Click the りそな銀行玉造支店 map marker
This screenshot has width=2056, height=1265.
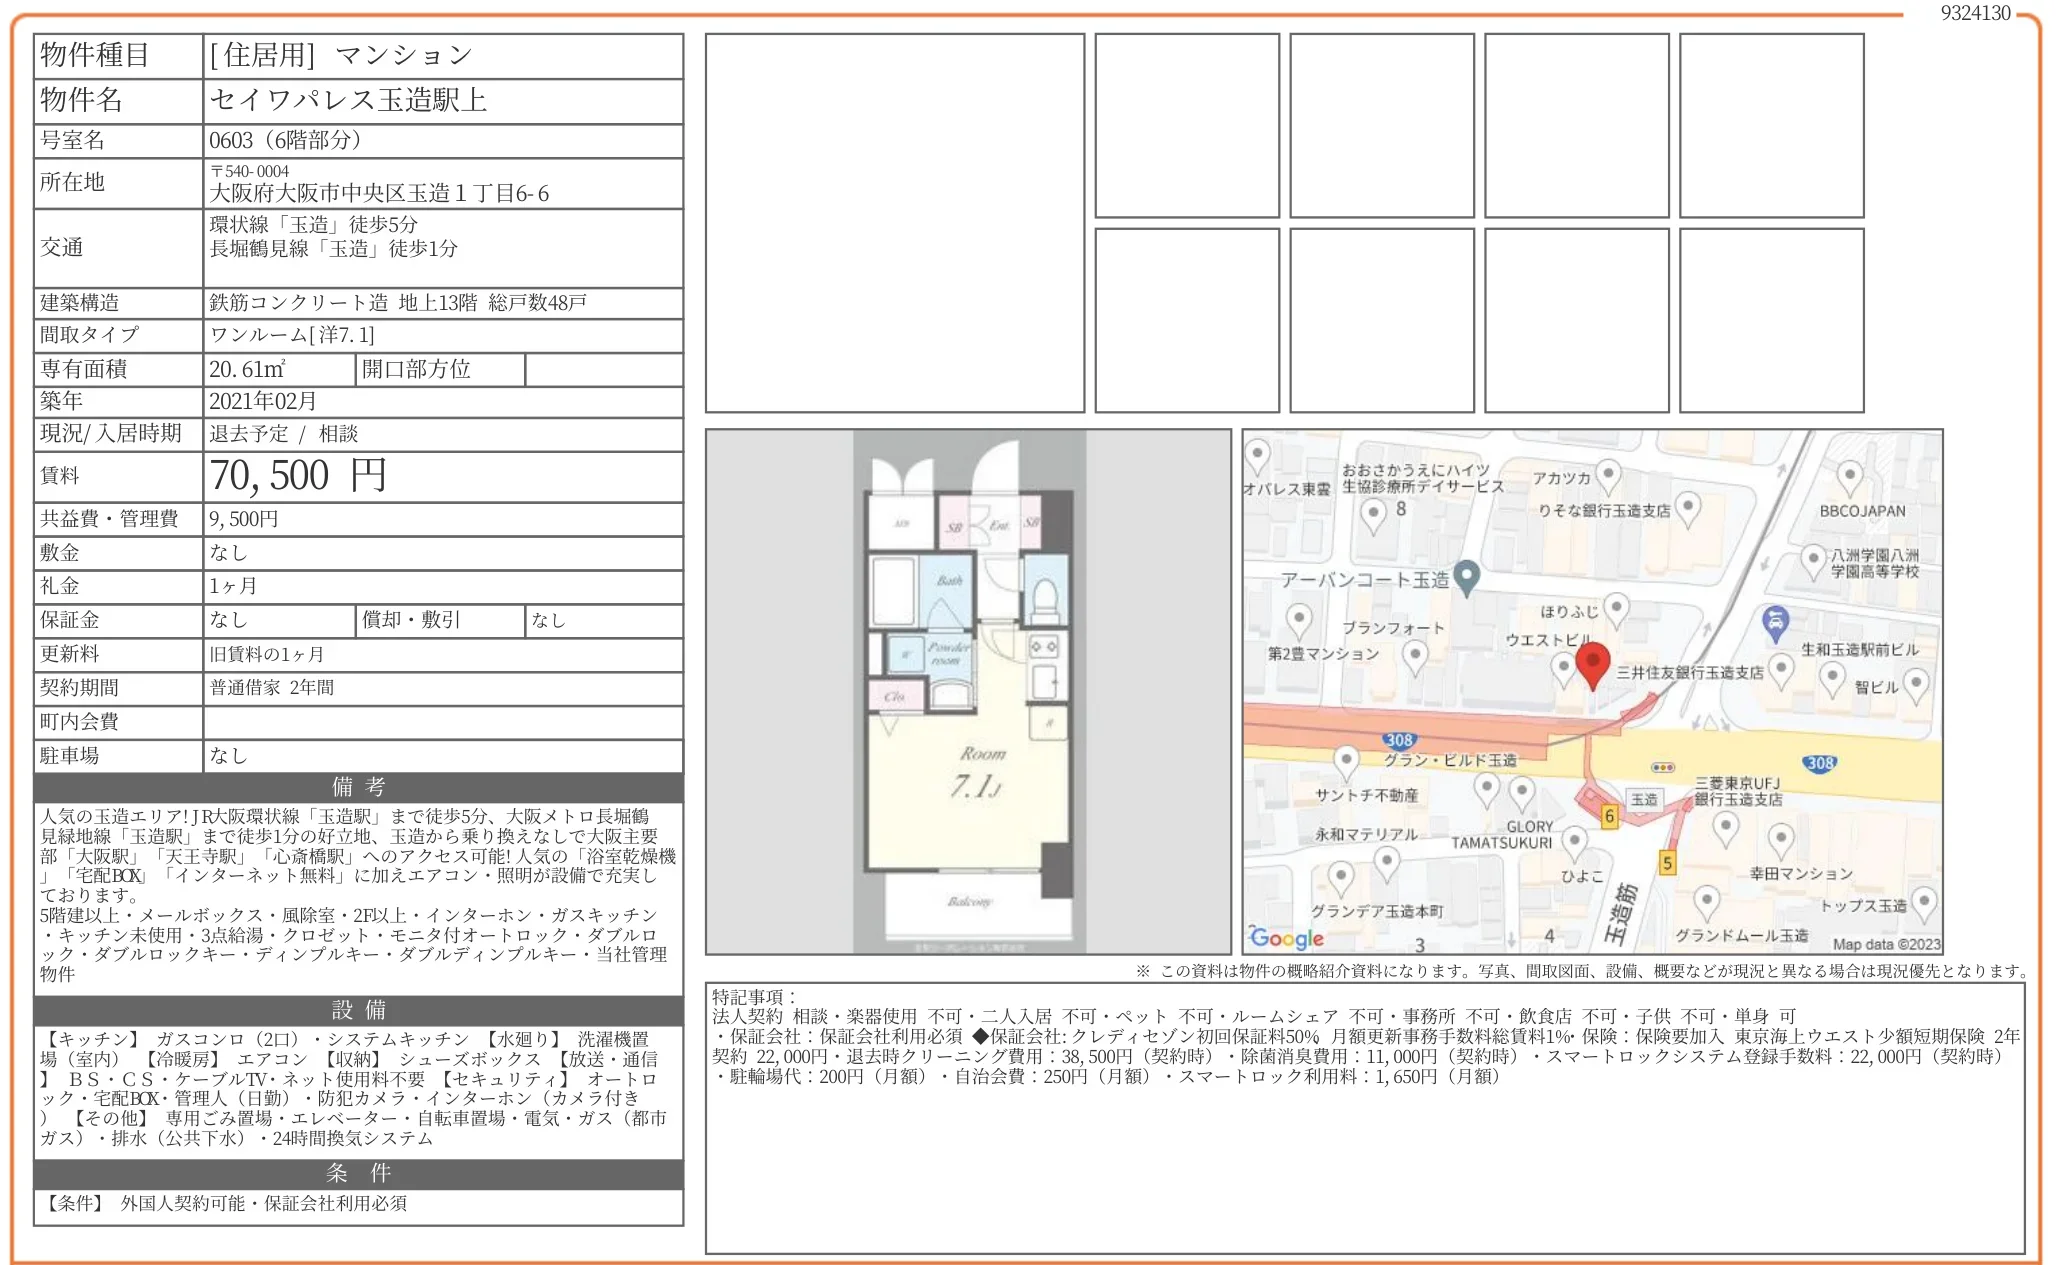click(x=1687, y=507)
